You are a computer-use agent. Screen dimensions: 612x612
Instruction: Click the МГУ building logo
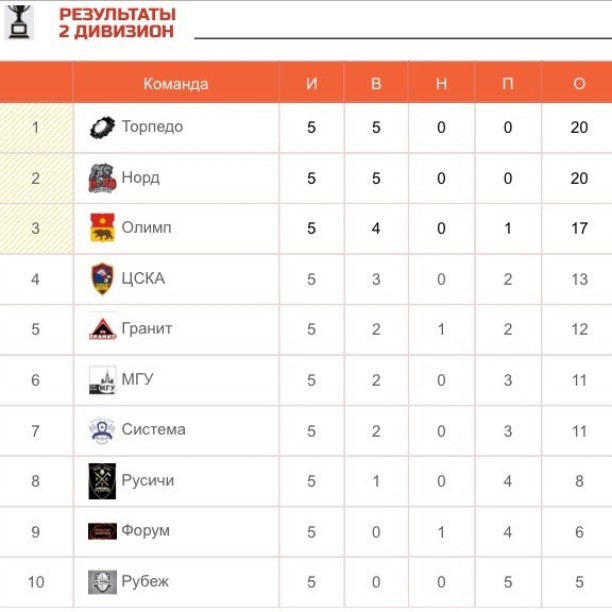click(x=102, y=380)
